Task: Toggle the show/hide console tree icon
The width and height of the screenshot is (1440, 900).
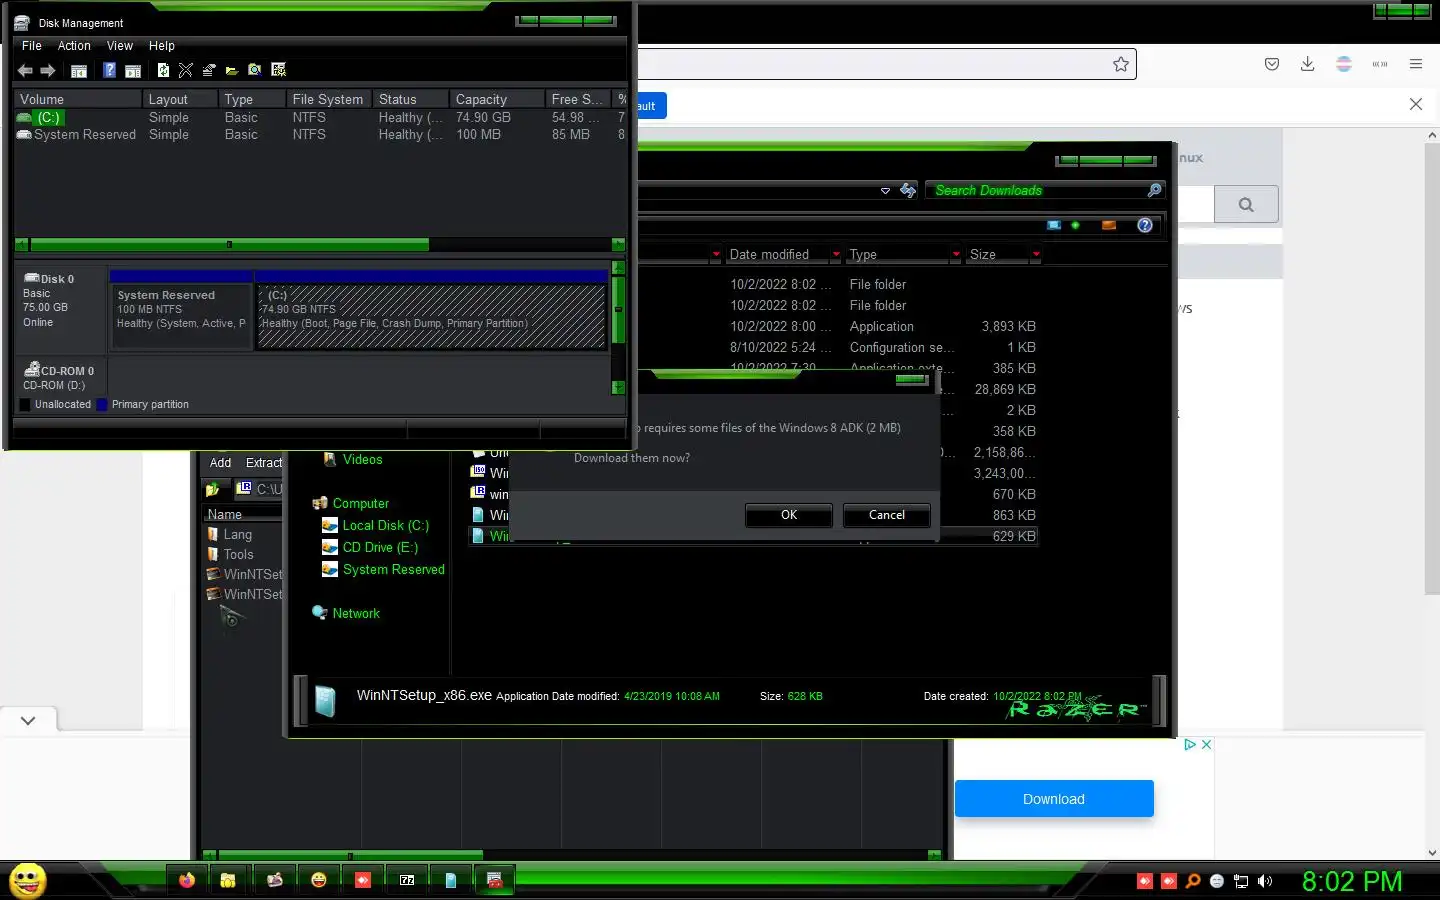Action: [78, 70]
